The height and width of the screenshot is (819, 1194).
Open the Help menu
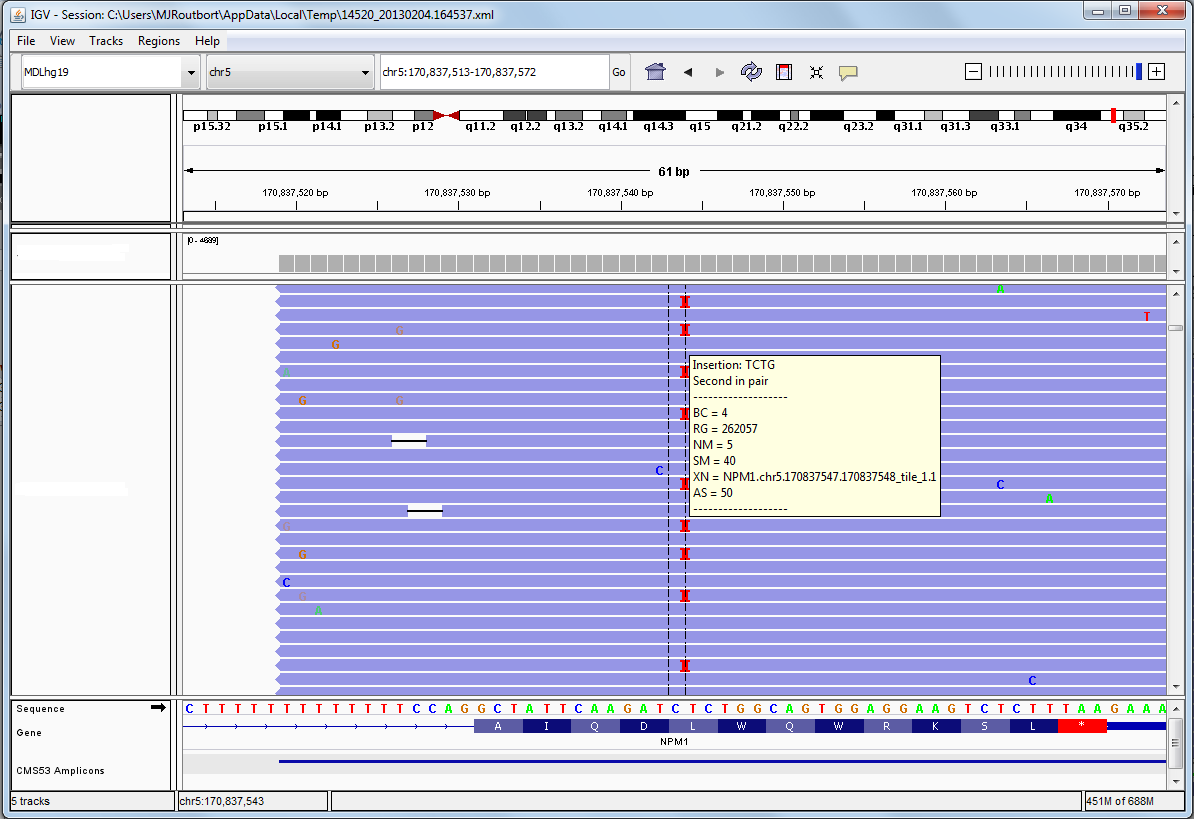(x=207, y=41)
